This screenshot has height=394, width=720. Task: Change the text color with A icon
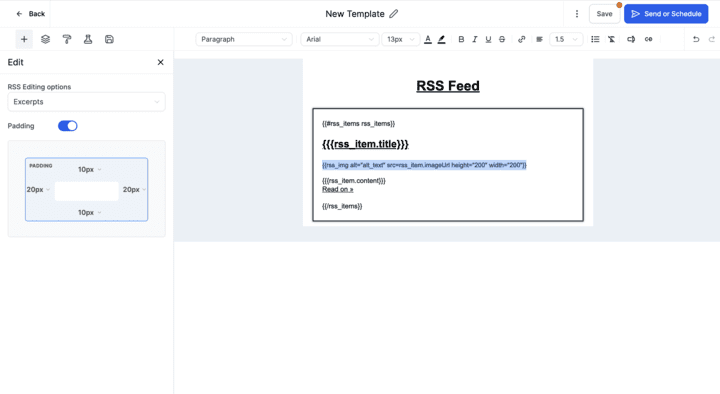(x=428, y=39)
